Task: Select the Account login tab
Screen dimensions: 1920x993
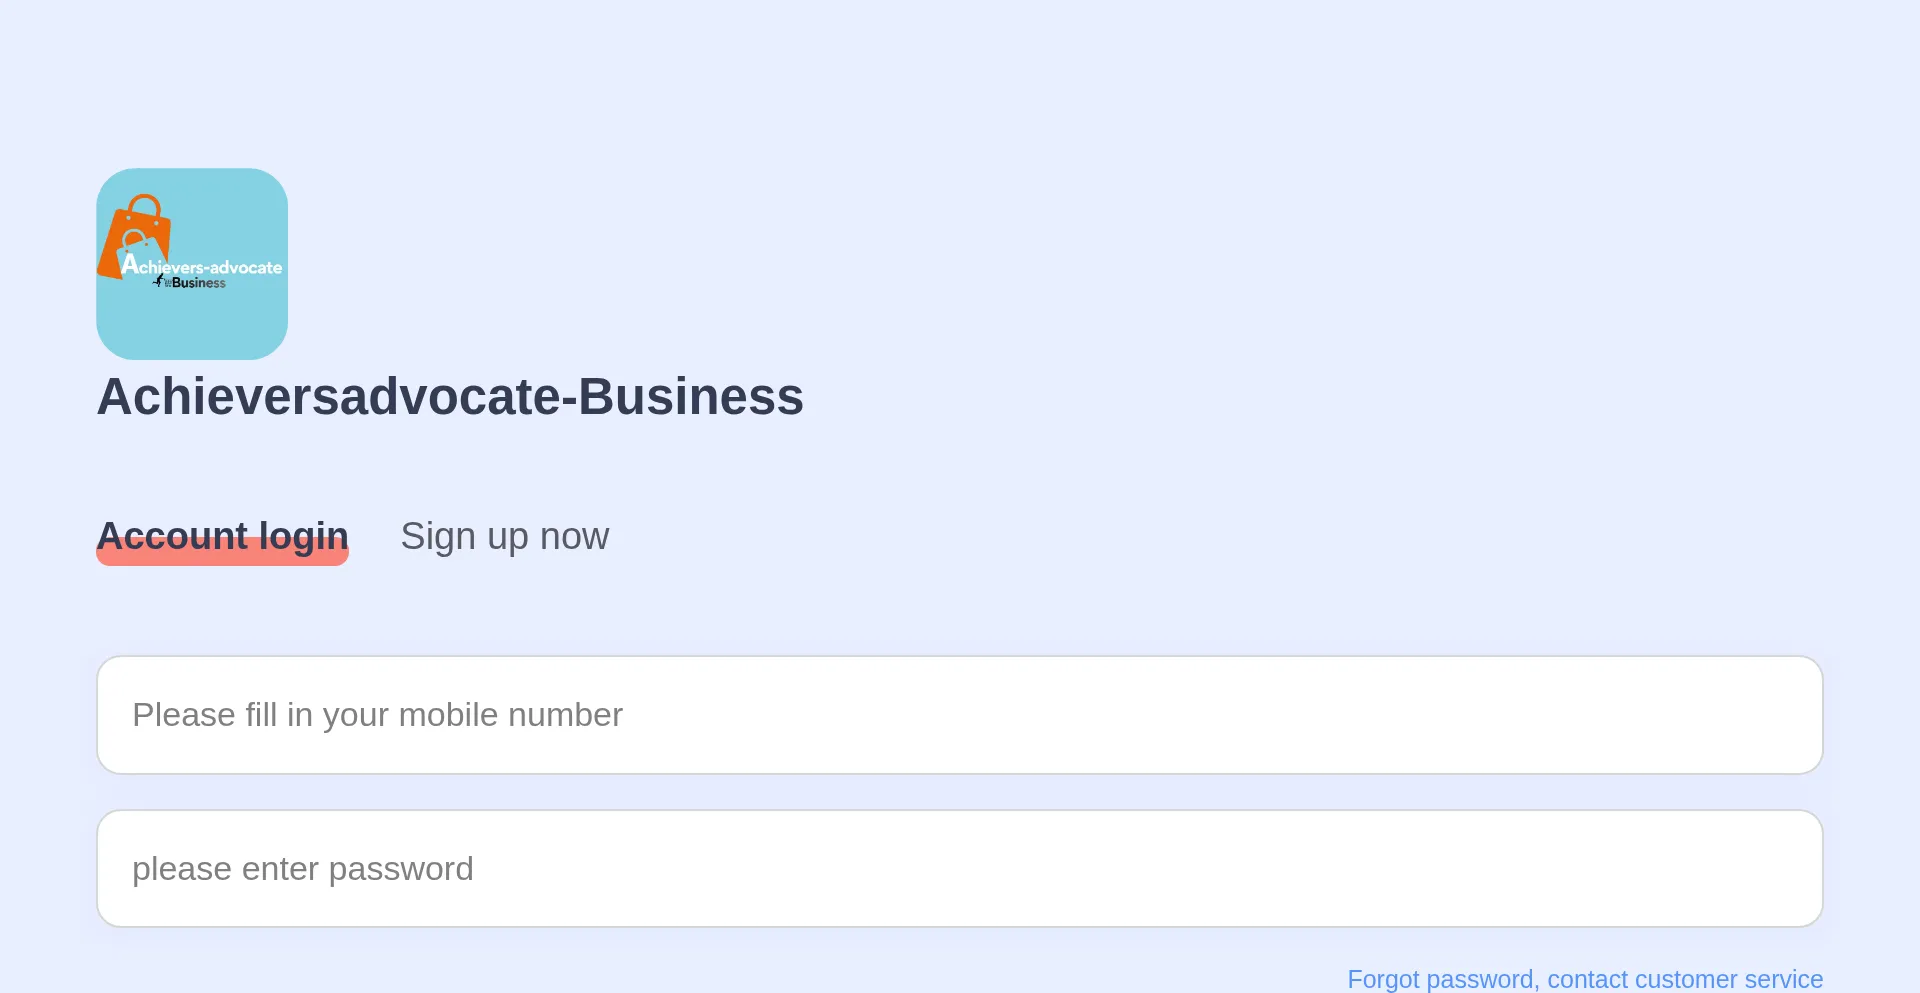Action: 222,536
